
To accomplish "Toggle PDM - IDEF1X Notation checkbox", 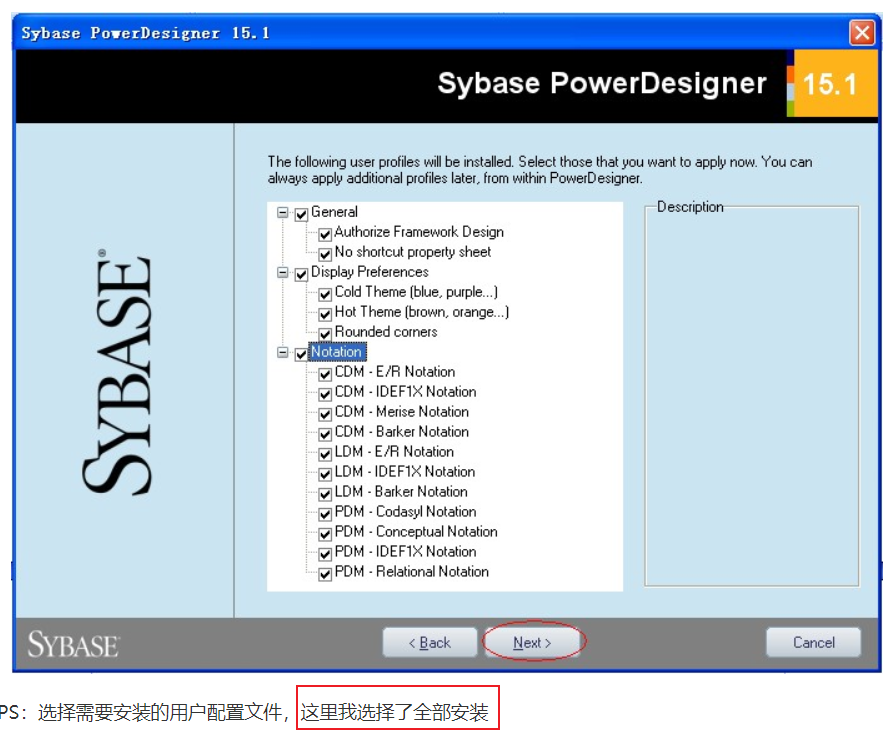I will point(325,554).
